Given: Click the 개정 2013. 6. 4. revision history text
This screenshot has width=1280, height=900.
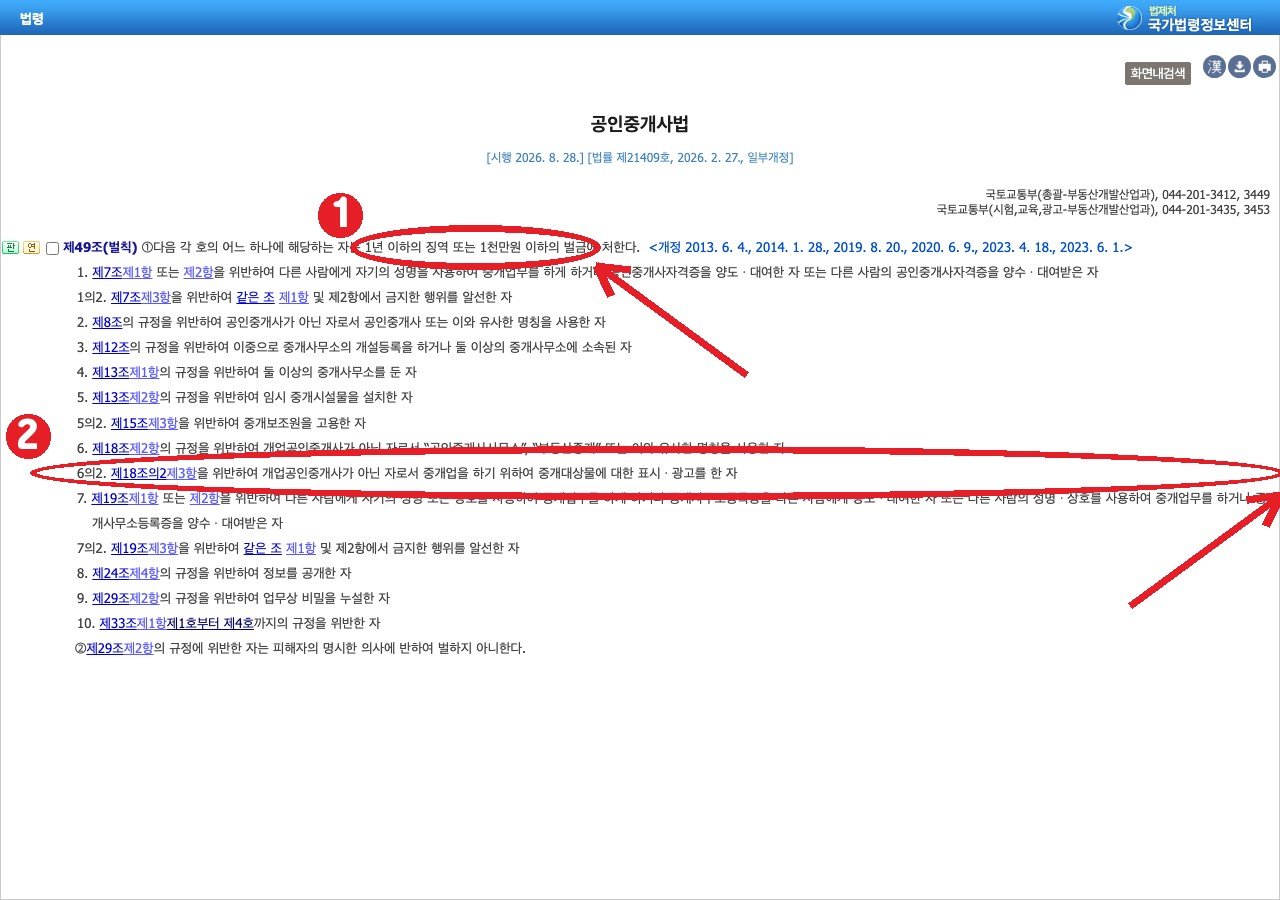Looking at the screenshot, I should point(891,247).
